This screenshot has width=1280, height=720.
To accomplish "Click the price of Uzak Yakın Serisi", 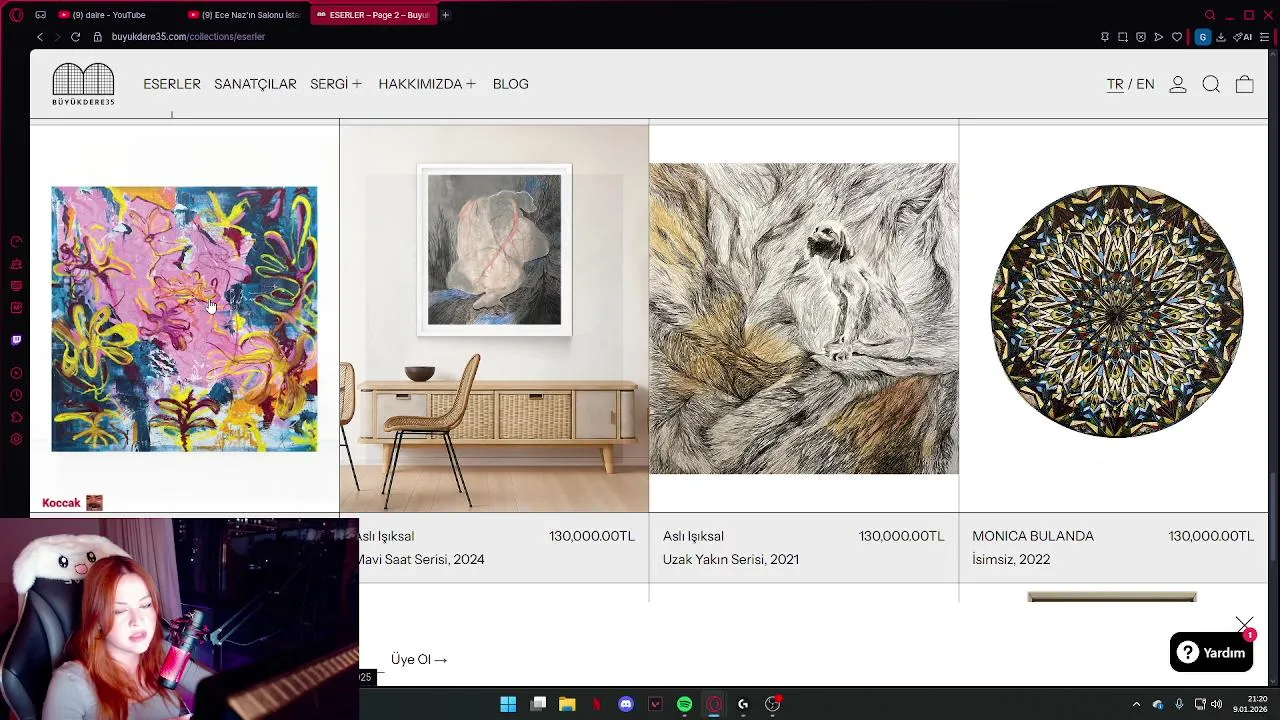I will point(901,536).
